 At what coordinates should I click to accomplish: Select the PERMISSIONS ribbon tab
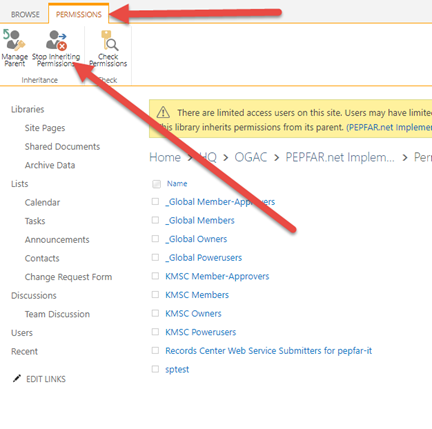(79, 15)
